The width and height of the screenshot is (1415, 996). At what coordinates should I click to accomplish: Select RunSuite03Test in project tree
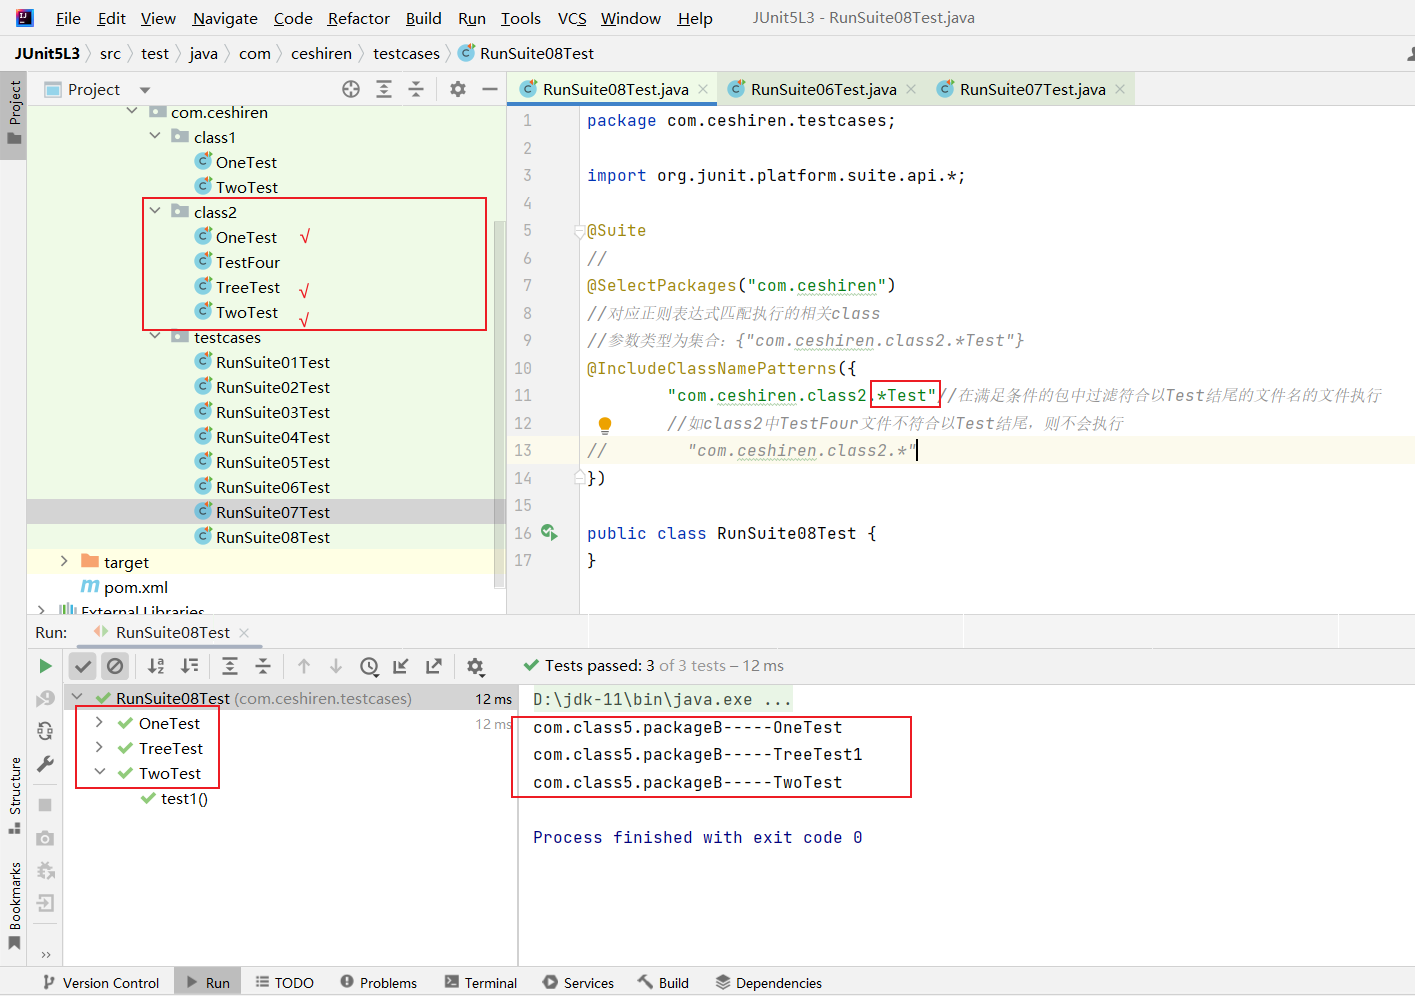272,412
